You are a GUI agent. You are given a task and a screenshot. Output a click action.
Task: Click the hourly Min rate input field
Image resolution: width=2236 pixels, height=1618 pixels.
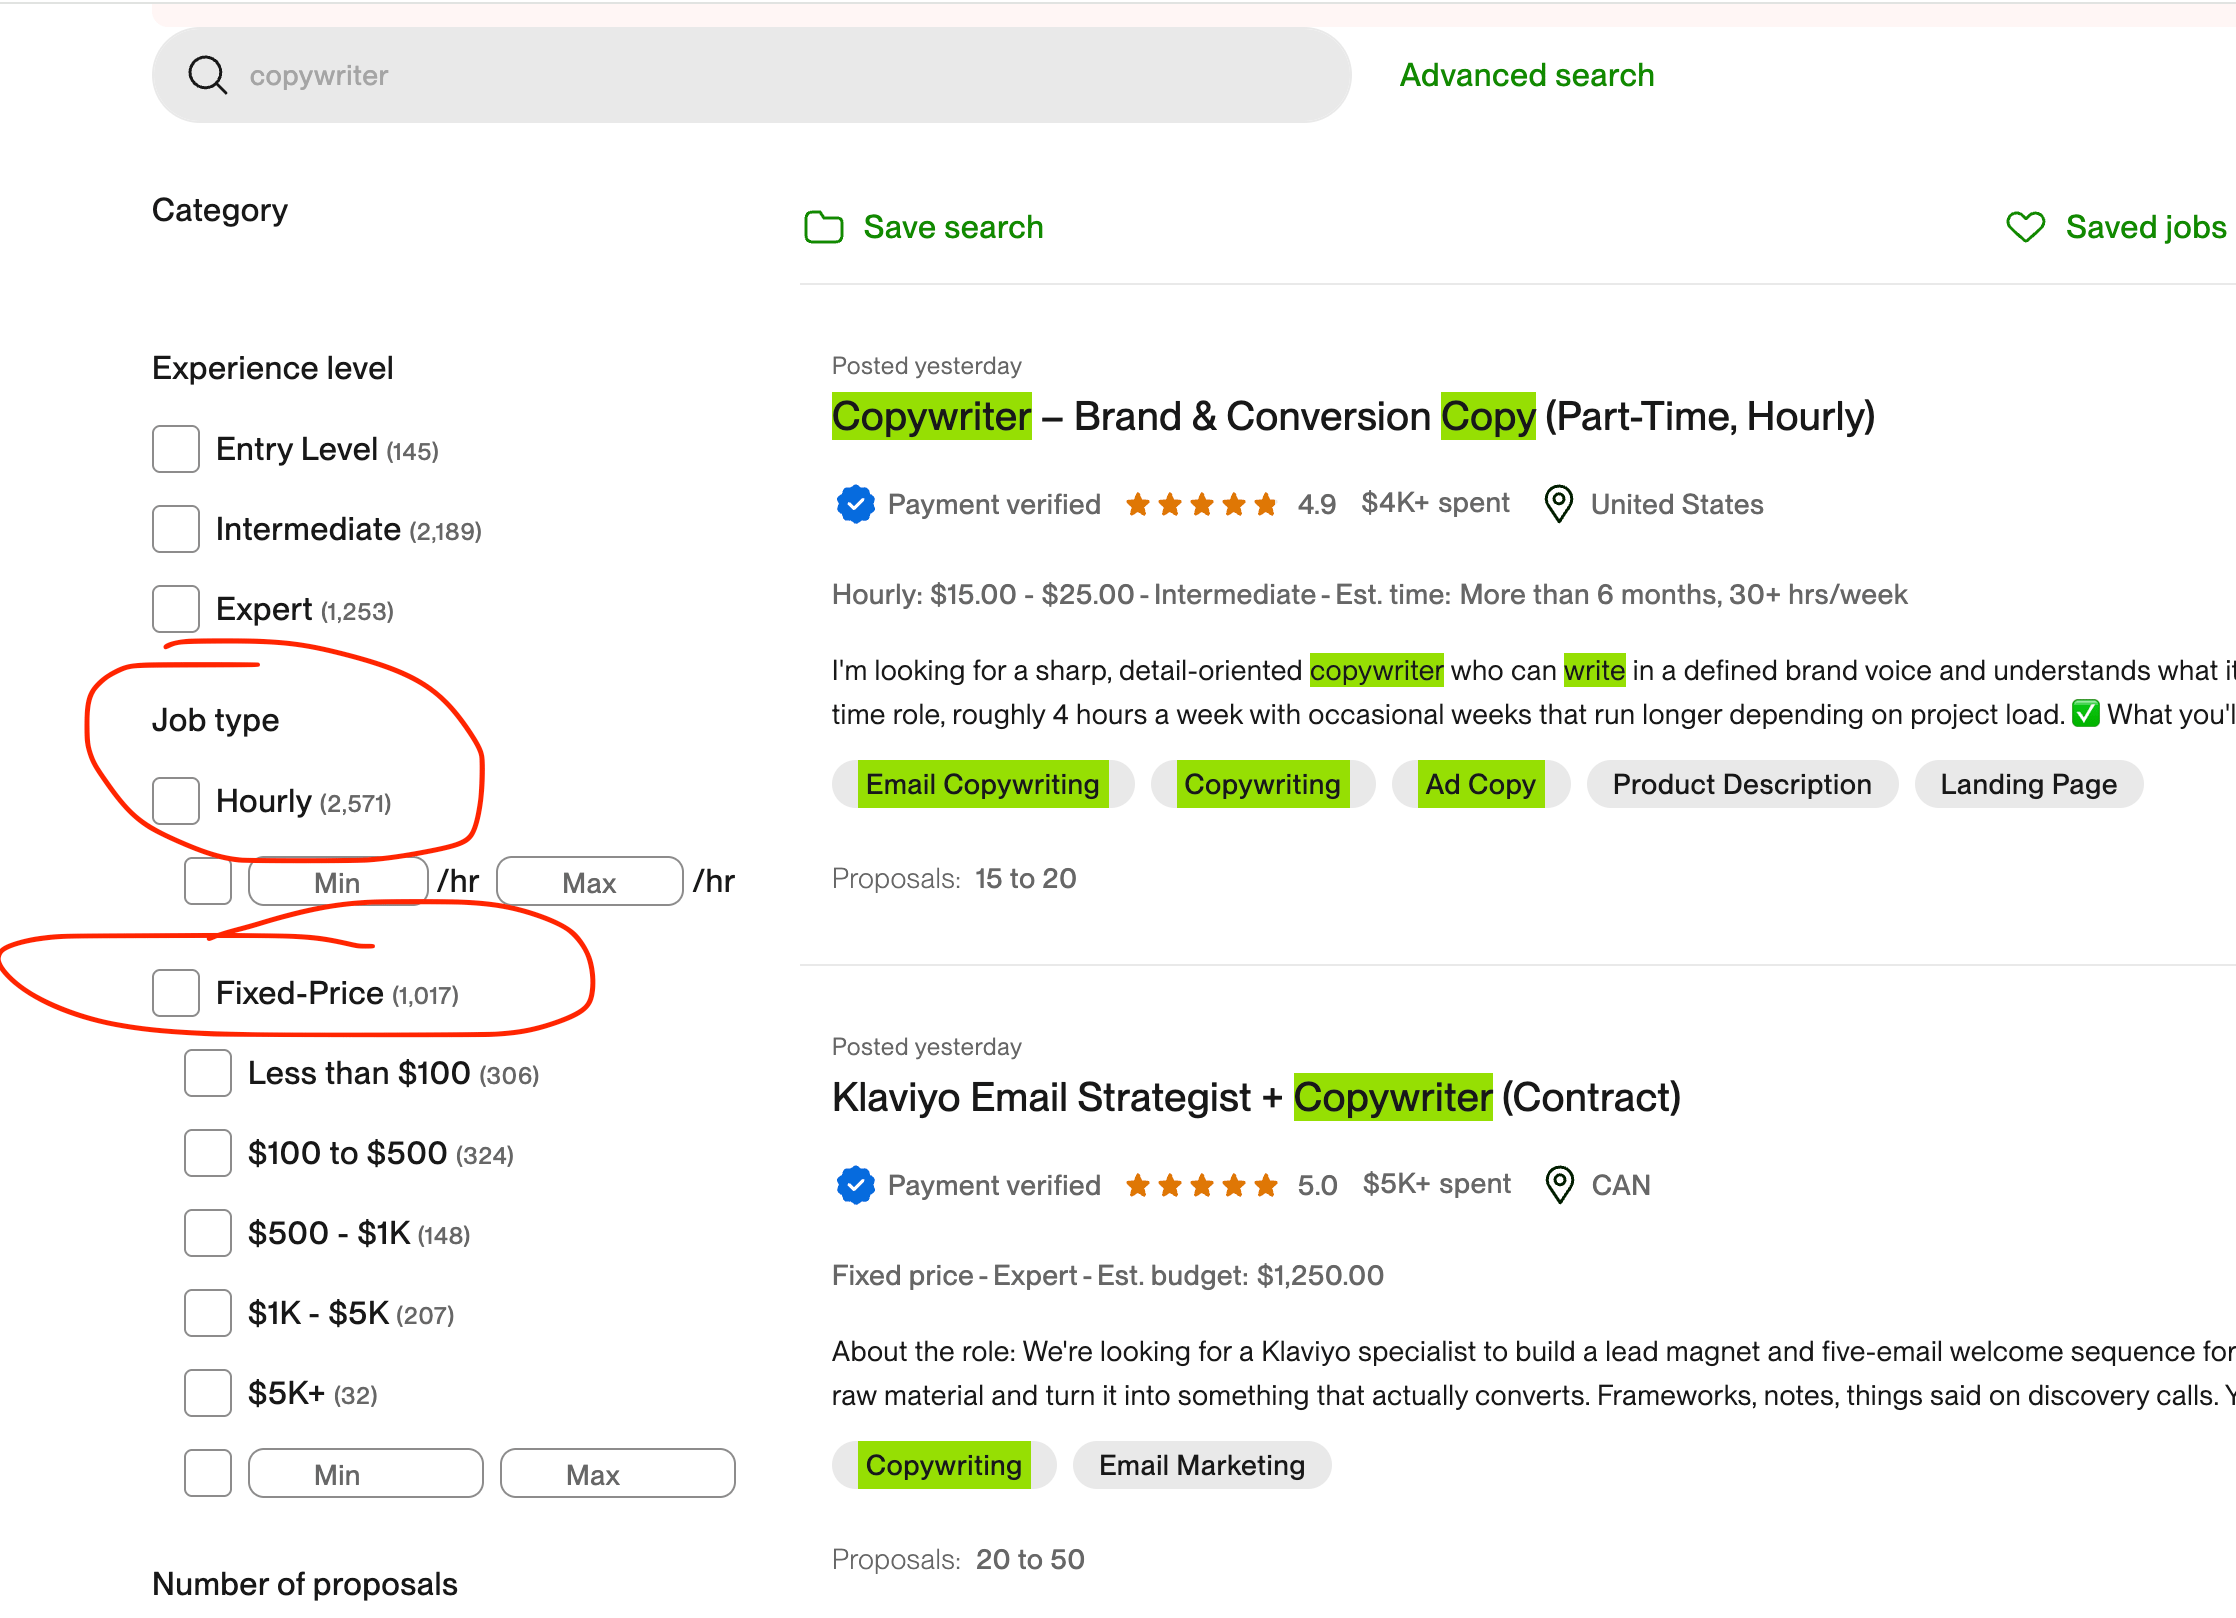338,882
